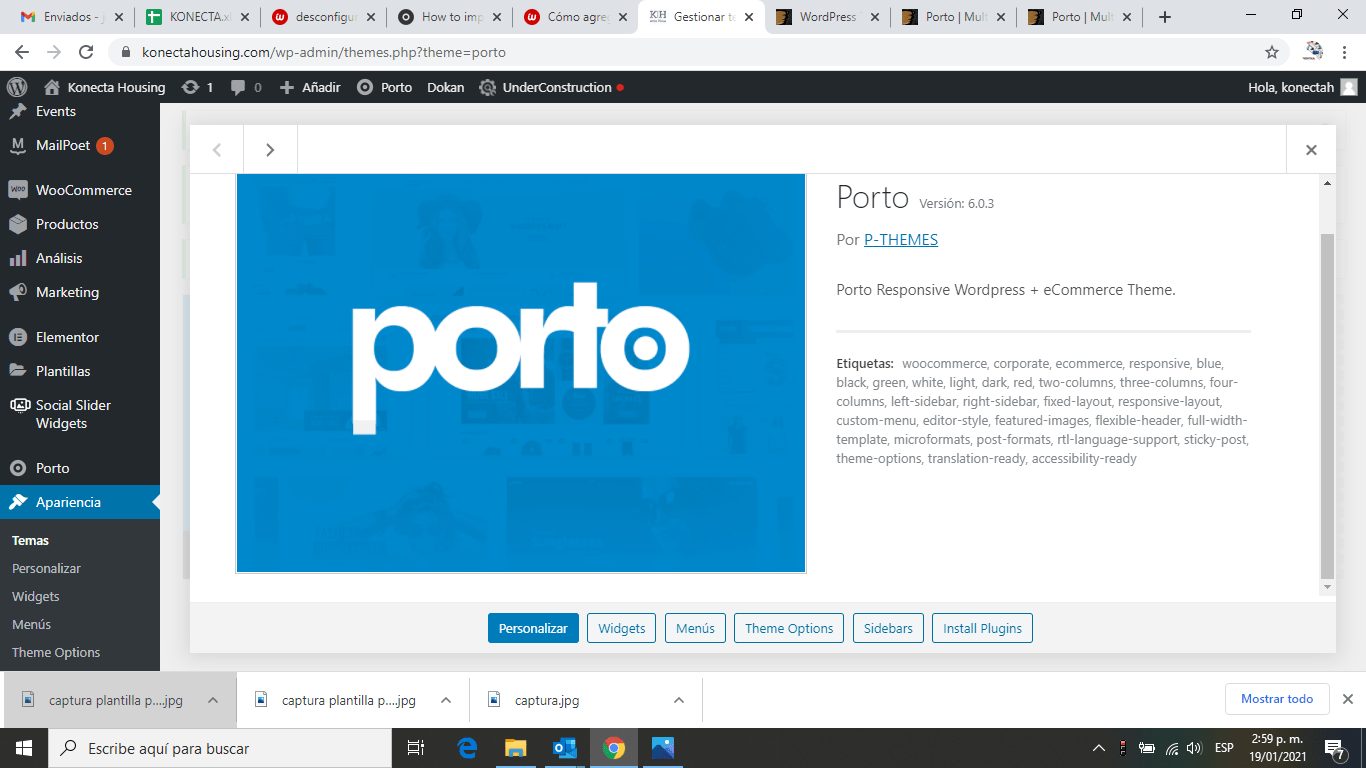The image size is (1366, 768).
Task: Click the Hola, konectah user avatar
Action: click(1349, 87)
